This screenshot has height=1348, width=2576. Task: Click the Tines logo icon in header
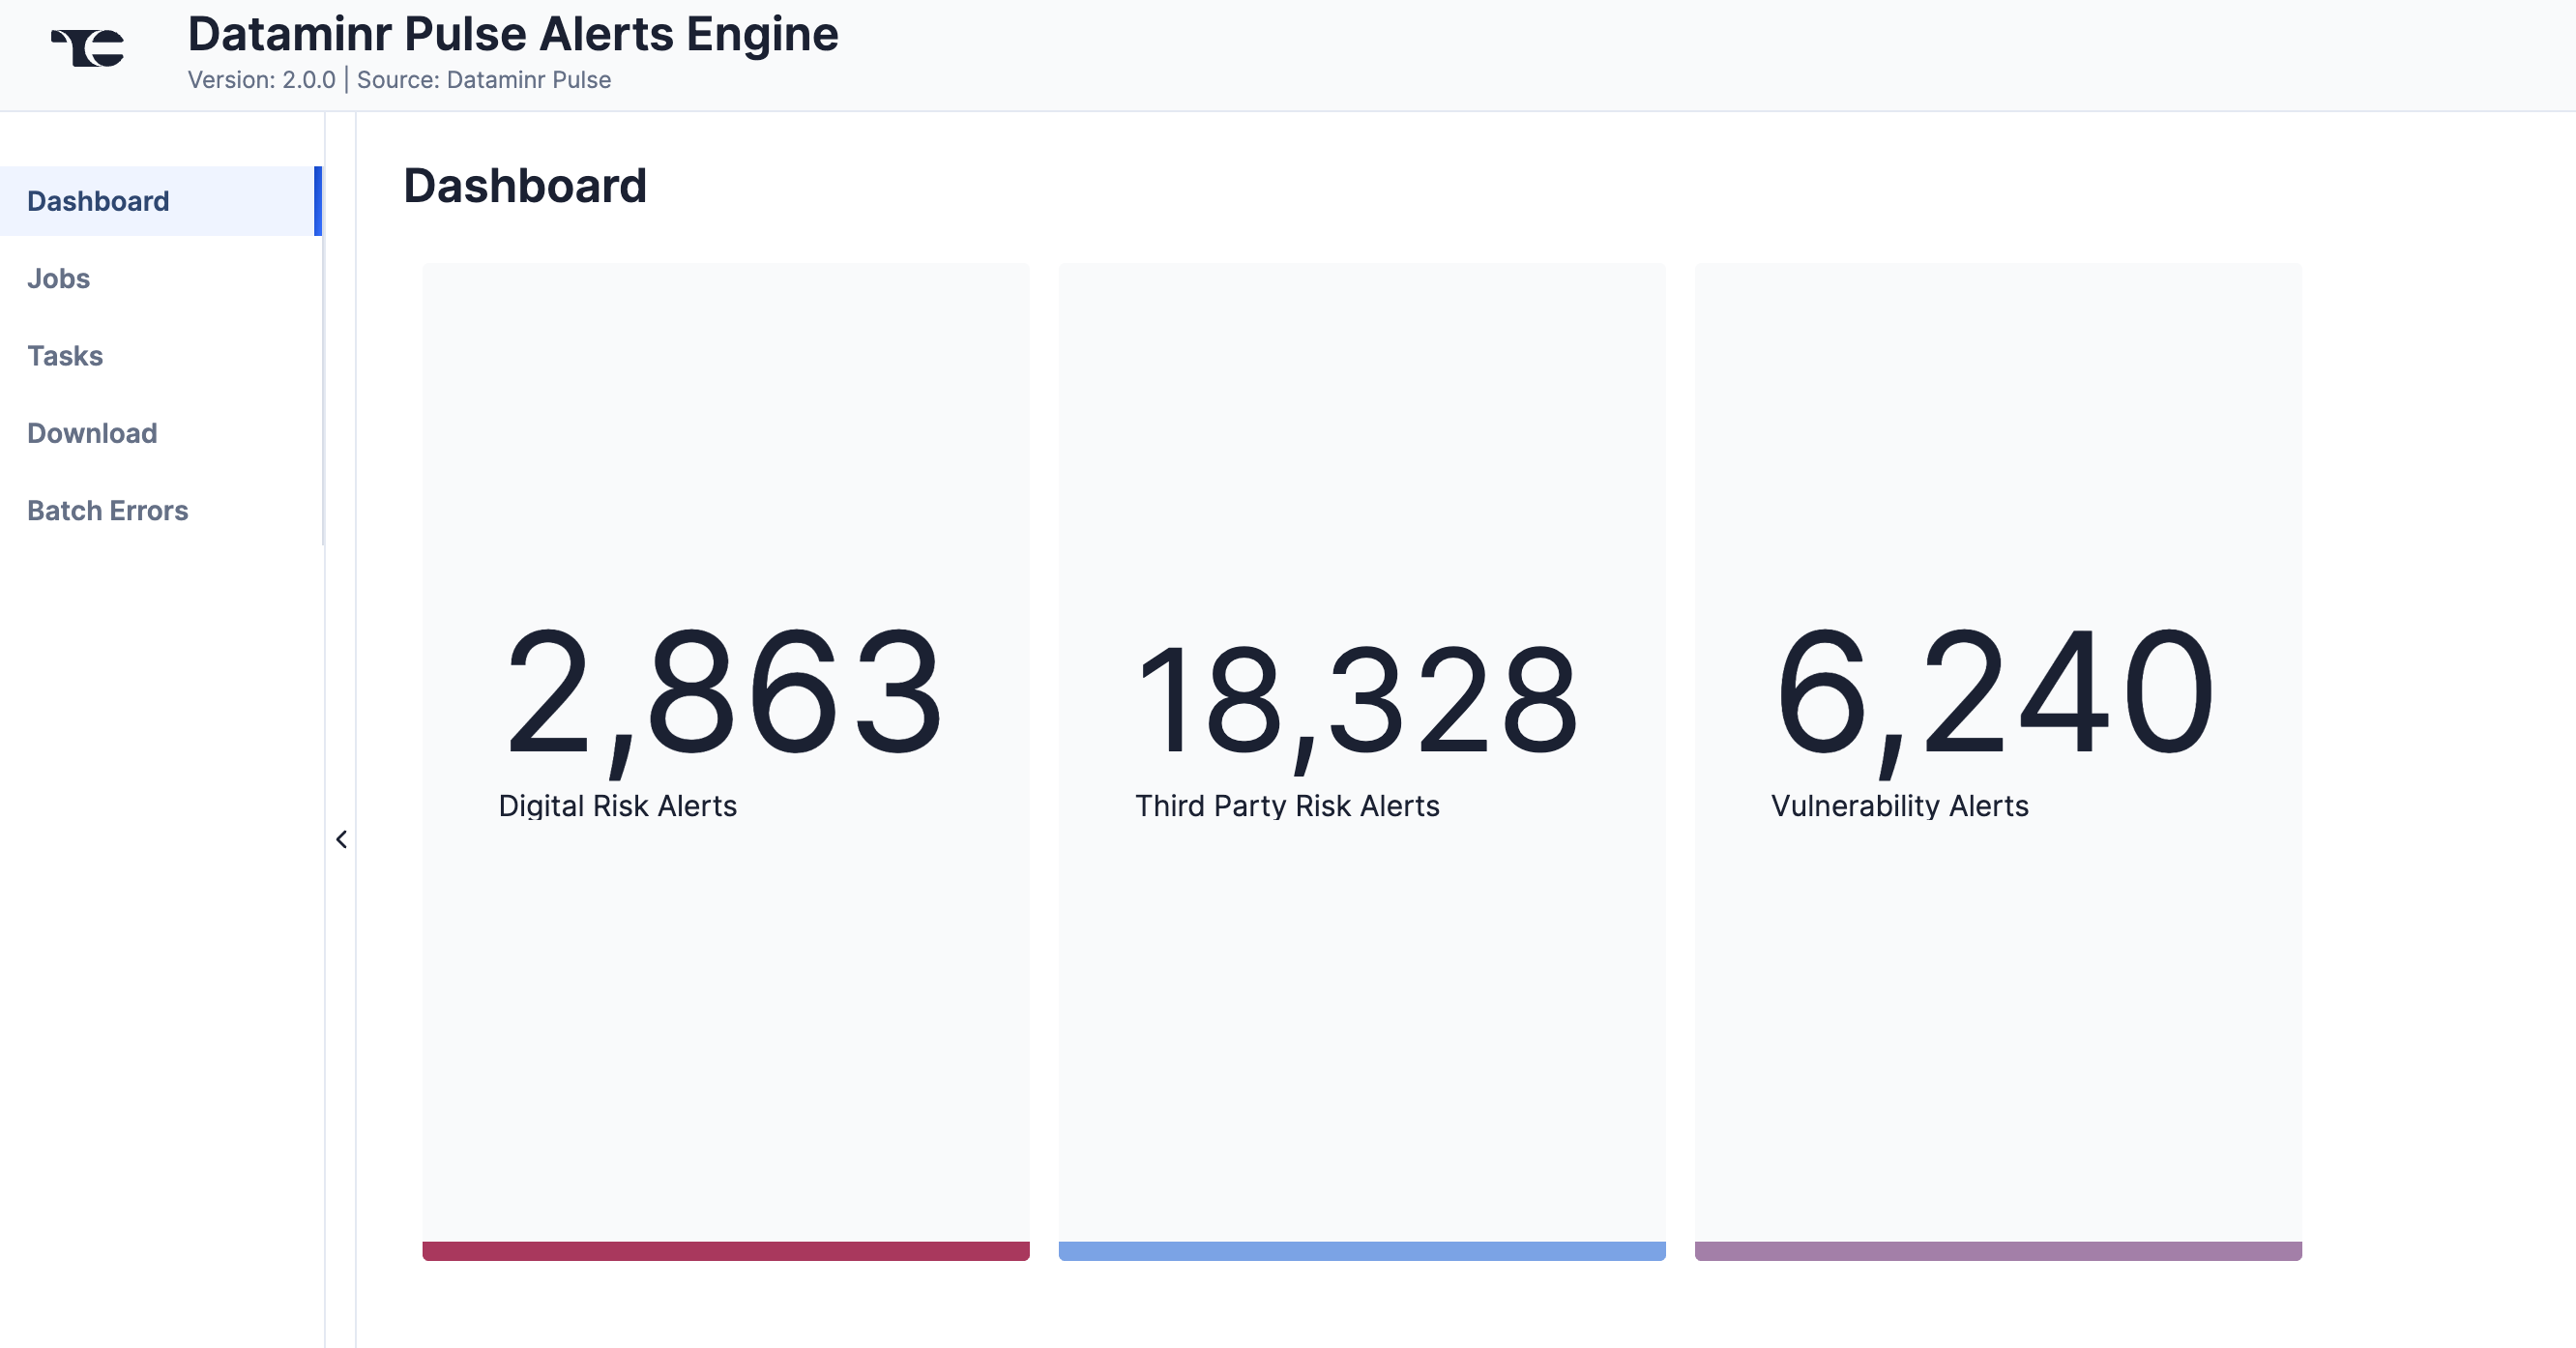(x=88, y=48)
